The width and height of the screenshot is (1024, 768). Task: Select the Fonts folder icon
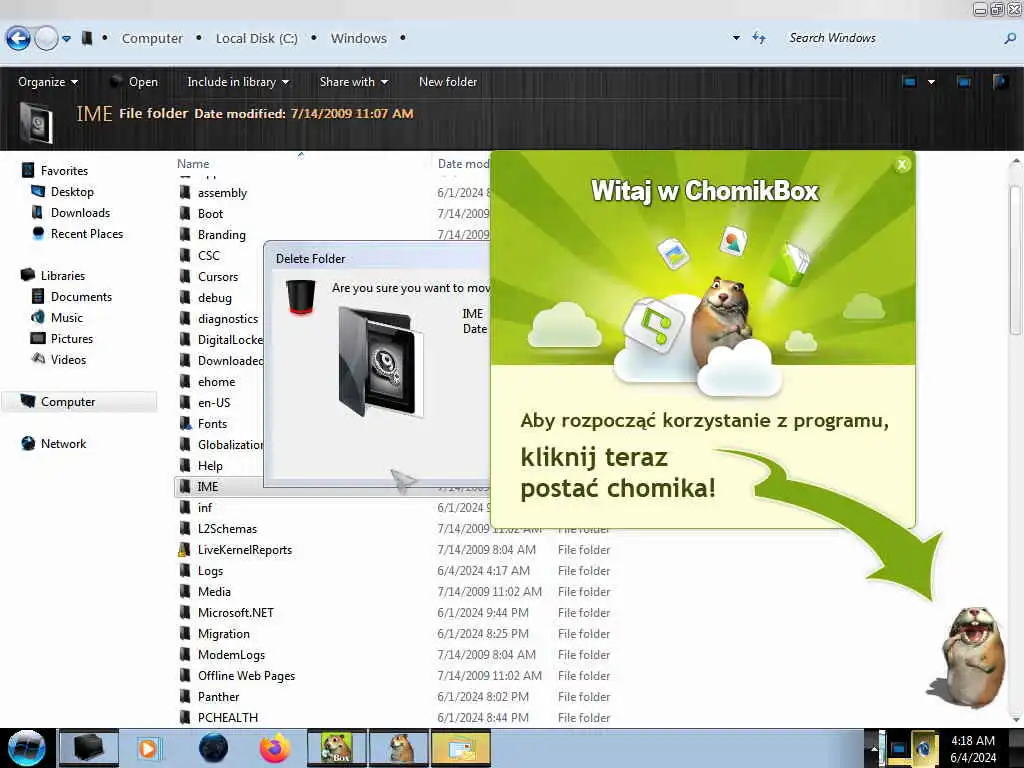pyautogui.click(x=185, y=423)
